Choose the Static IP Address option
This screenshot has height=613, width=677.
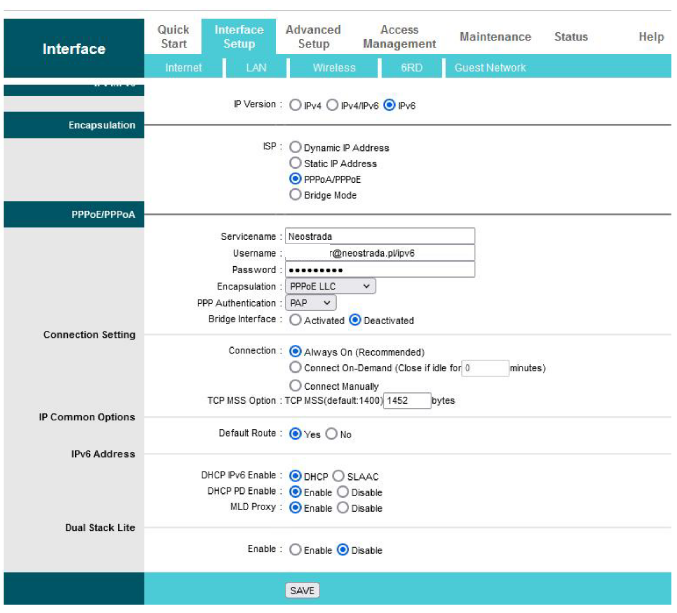(295, 163)
